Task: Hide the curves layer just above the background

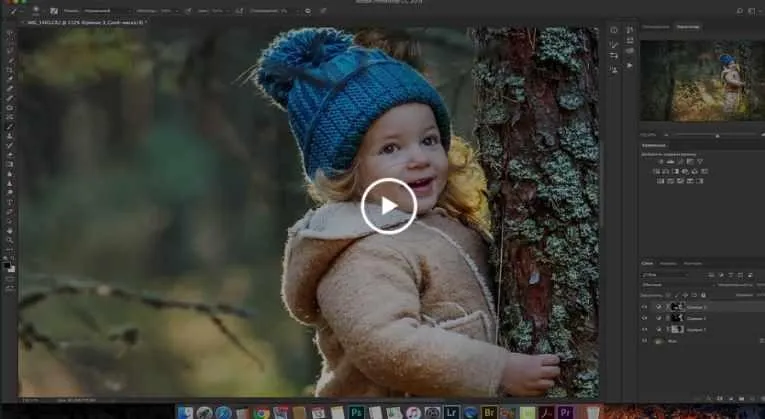Action: (644, 329)
